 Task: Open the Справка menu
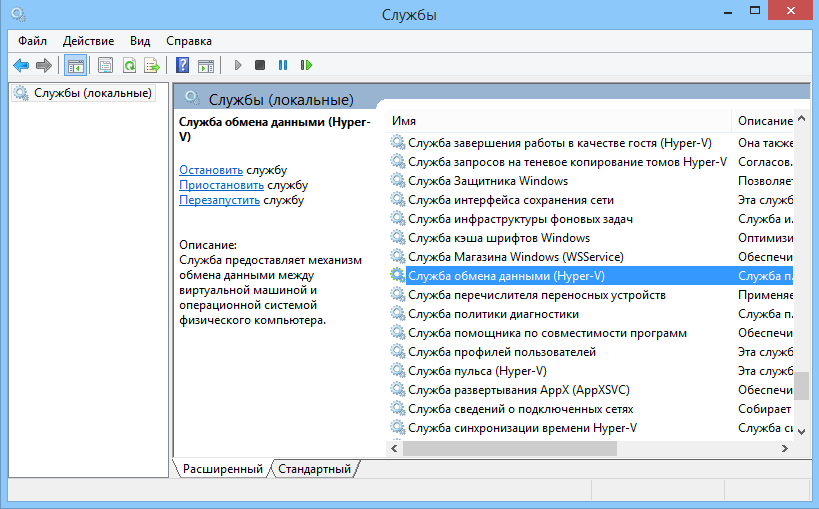point(188,41)
